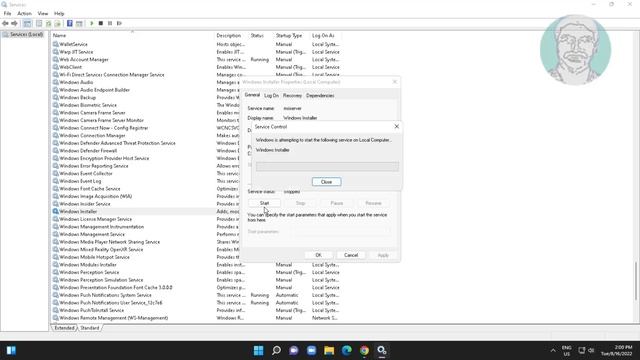Select the Windows Font Cache Service row

tap(89, 189)
